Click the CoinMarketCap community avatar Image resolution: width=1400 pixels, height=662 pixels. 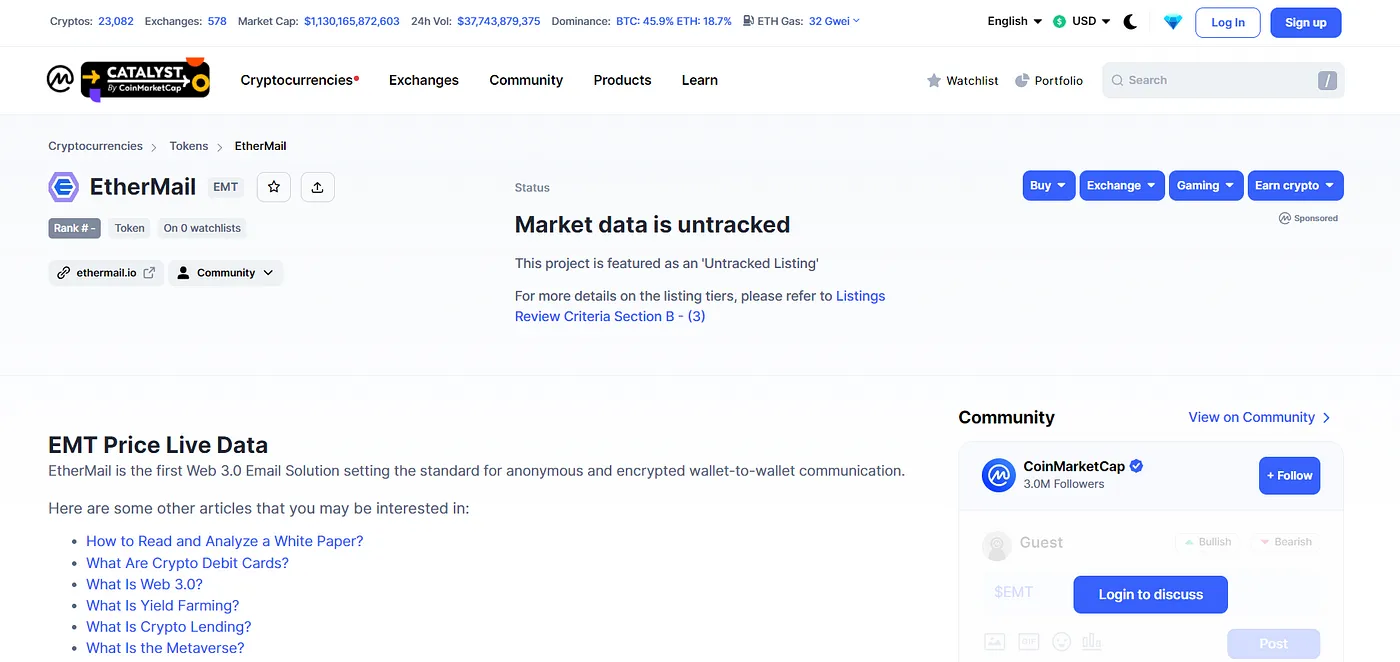(999, 475)
